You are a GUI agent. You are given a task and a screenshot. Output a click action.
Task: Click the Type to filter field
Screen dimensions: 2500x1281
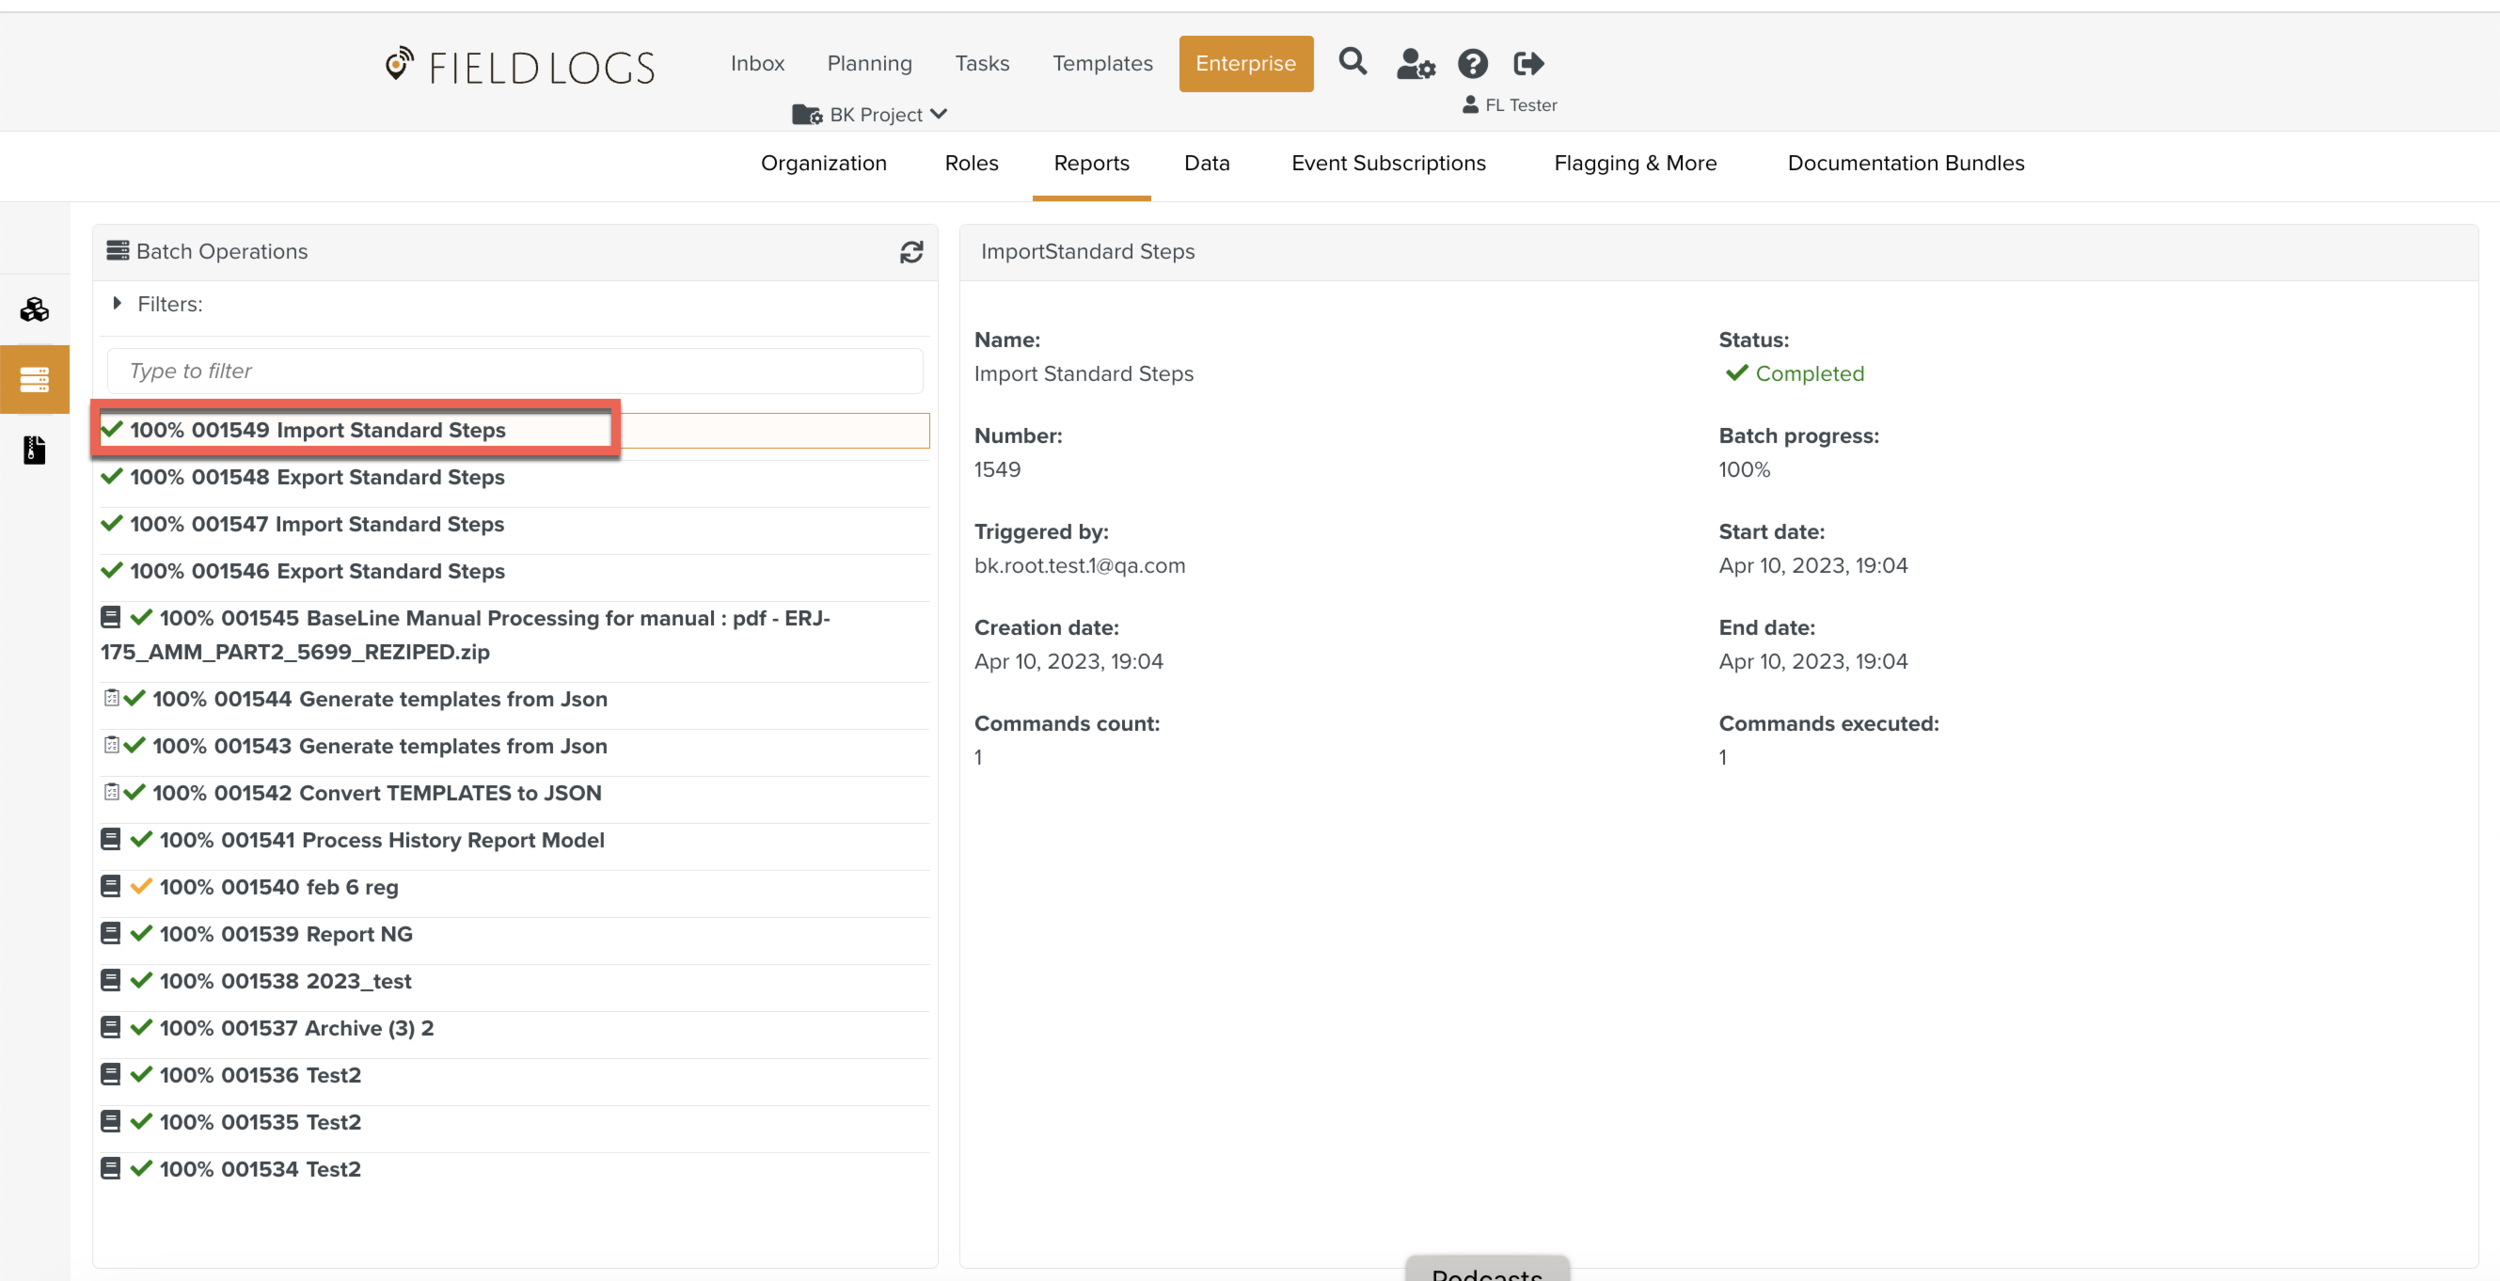point(515,371)
